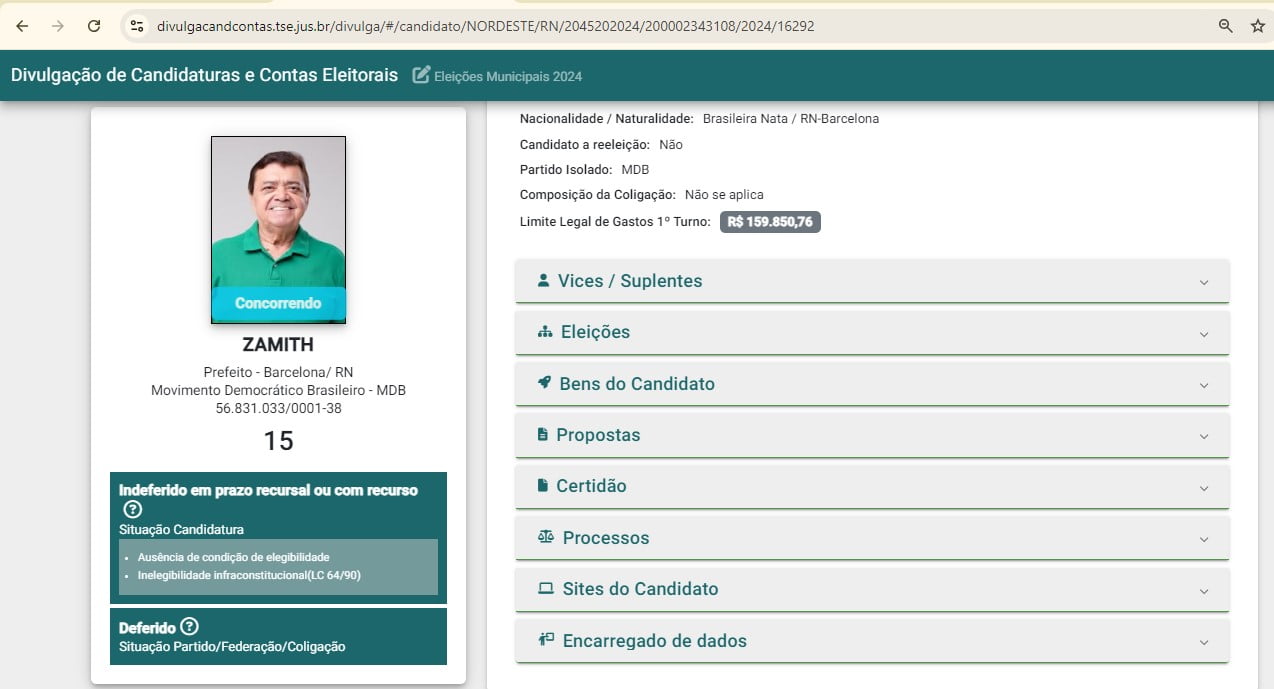Click the zoom magnifier icon in address bar
1274x689 pixels.
point(1225,26)
